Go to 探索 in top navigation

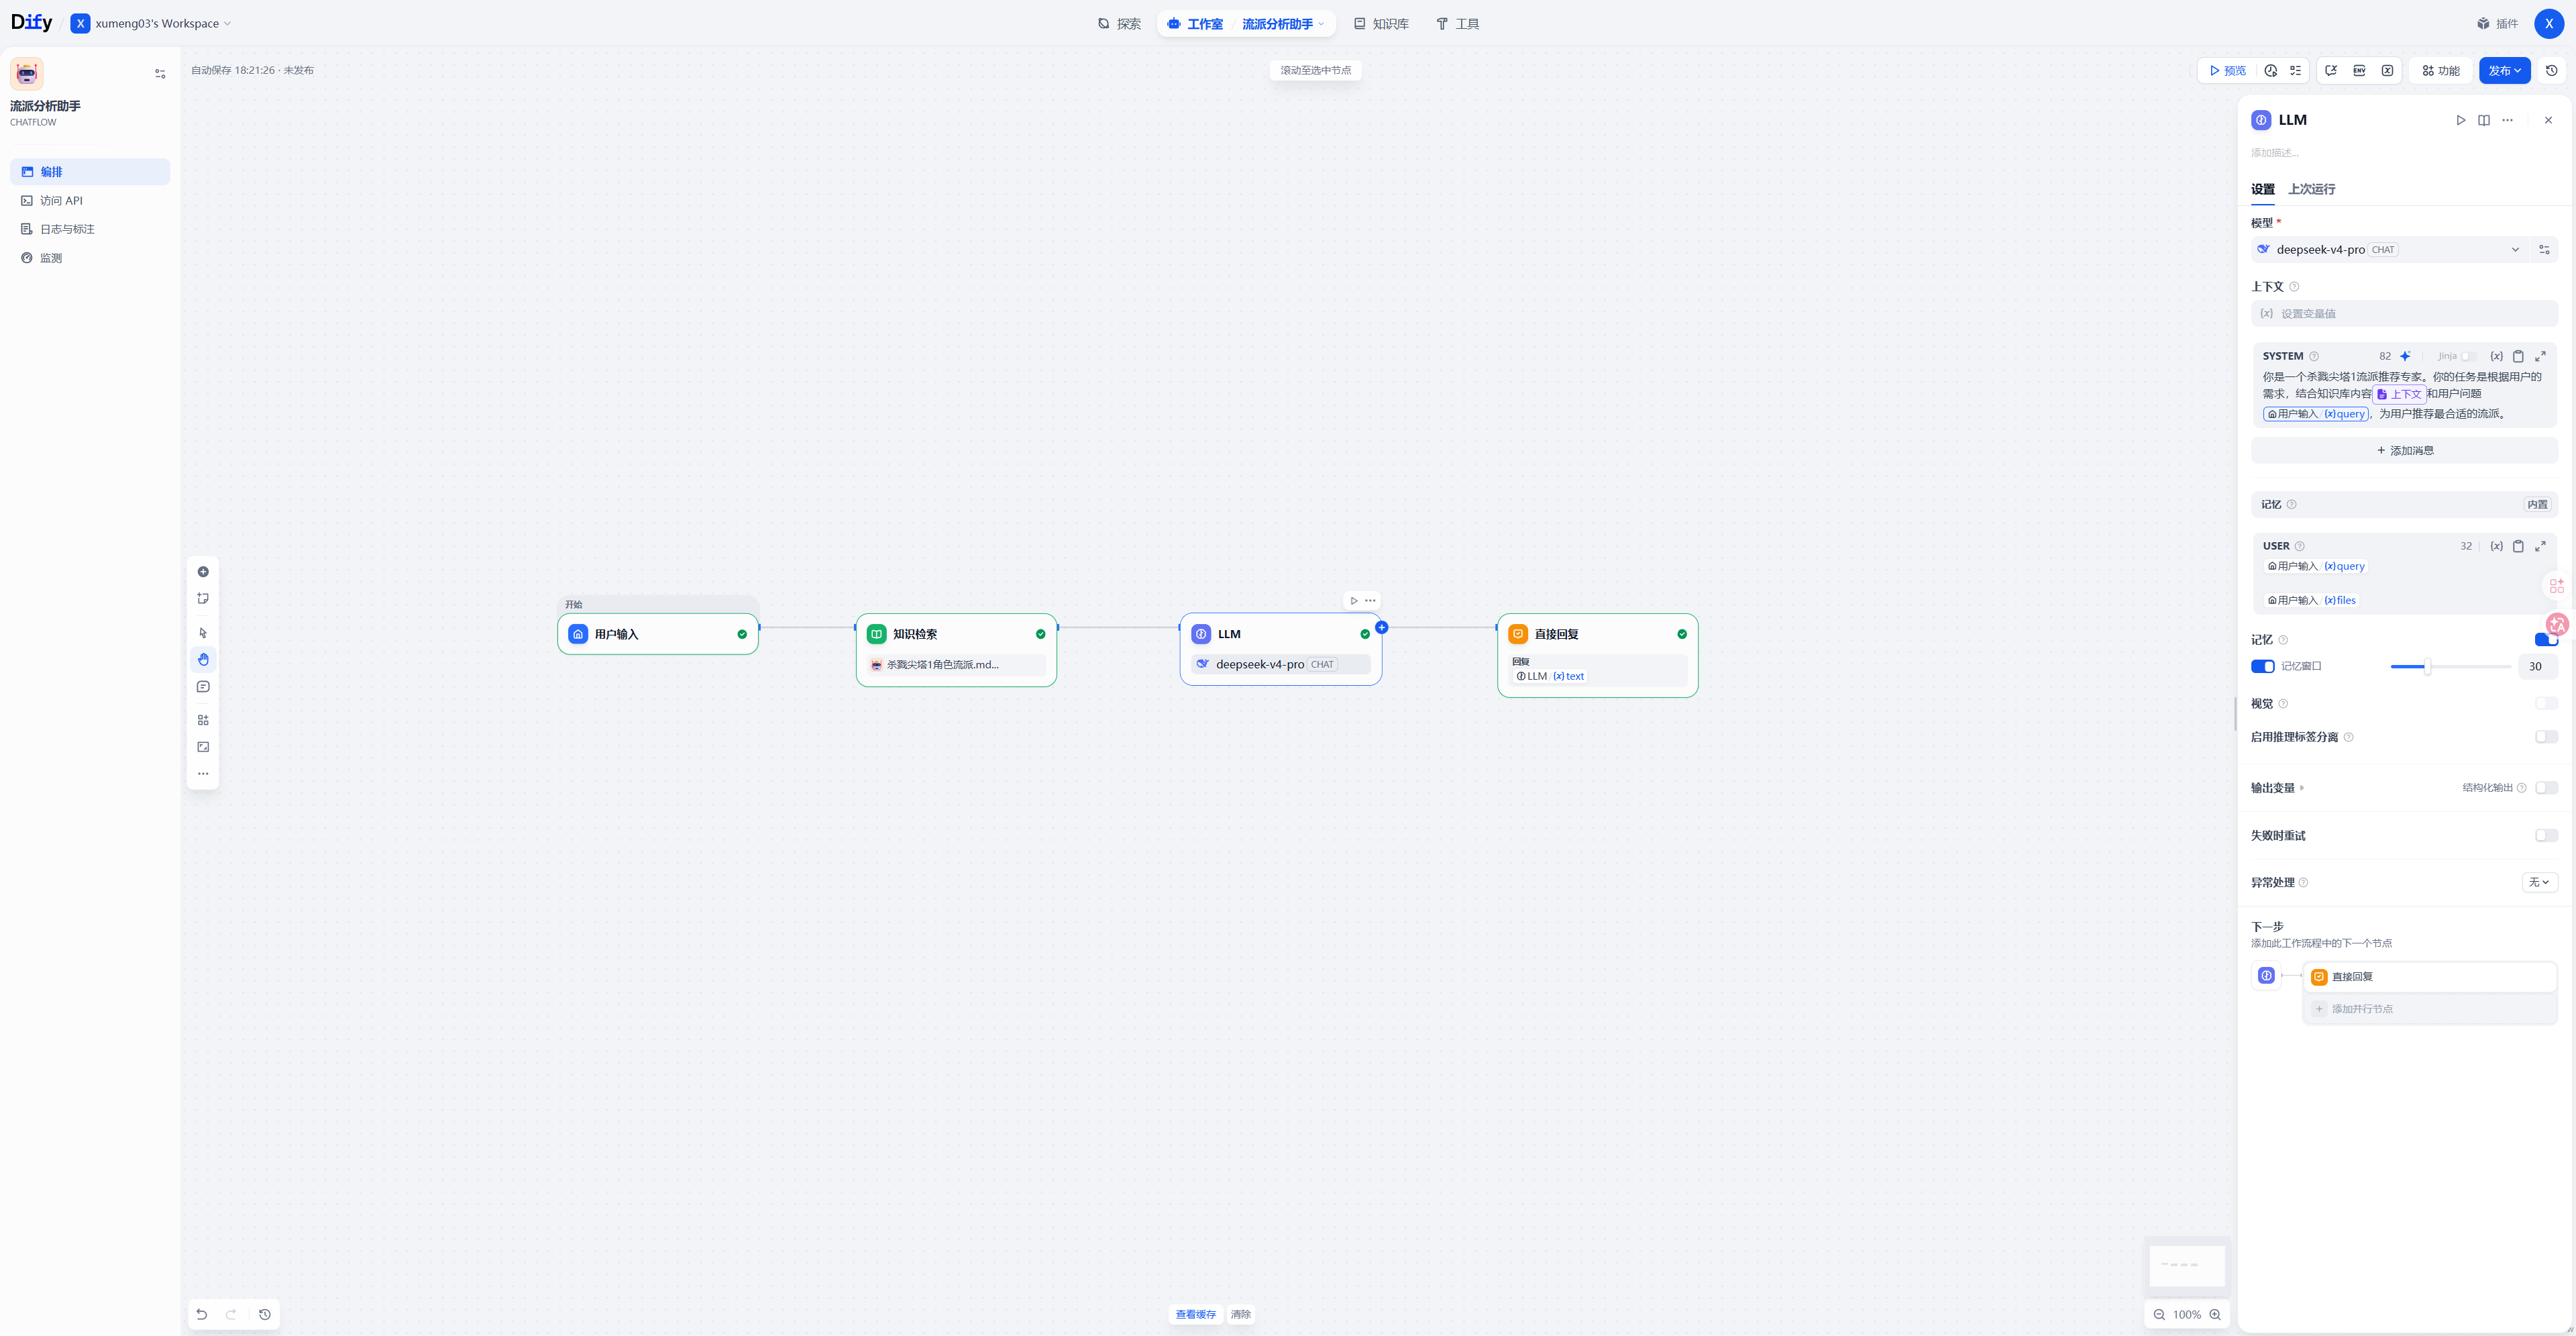tap(1119, 24)
